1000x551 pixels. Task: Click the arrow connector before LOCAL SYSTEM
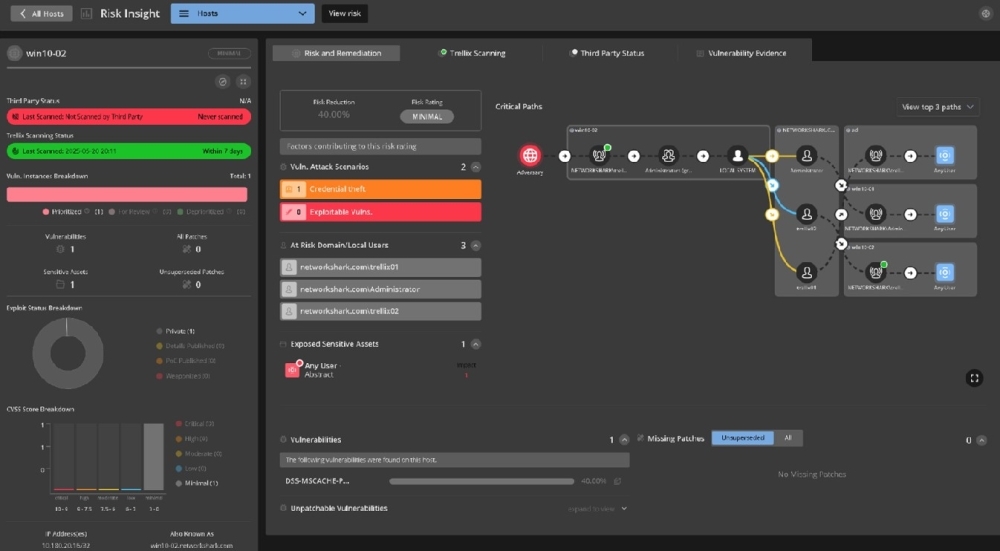703,156
